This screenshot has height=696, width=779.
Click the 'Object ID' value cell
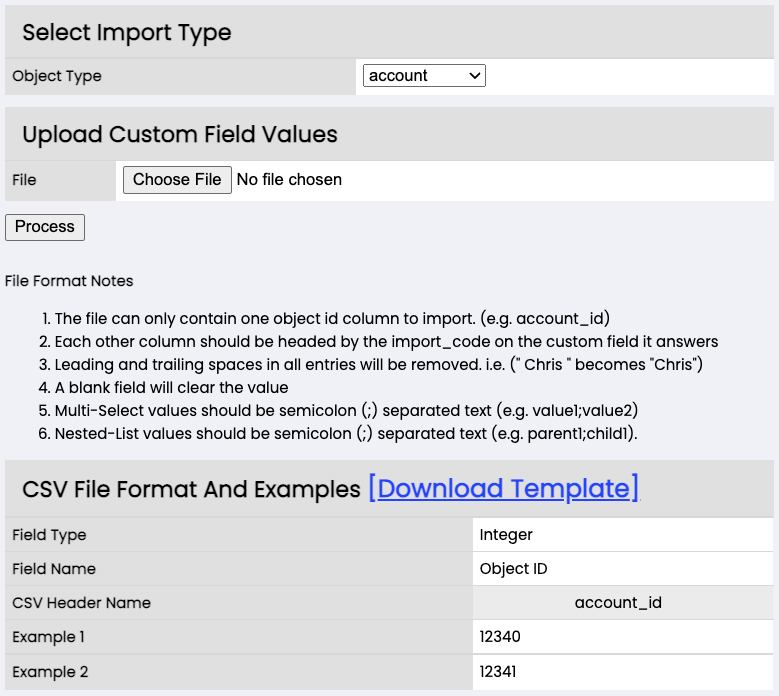(x=623, y=569)
